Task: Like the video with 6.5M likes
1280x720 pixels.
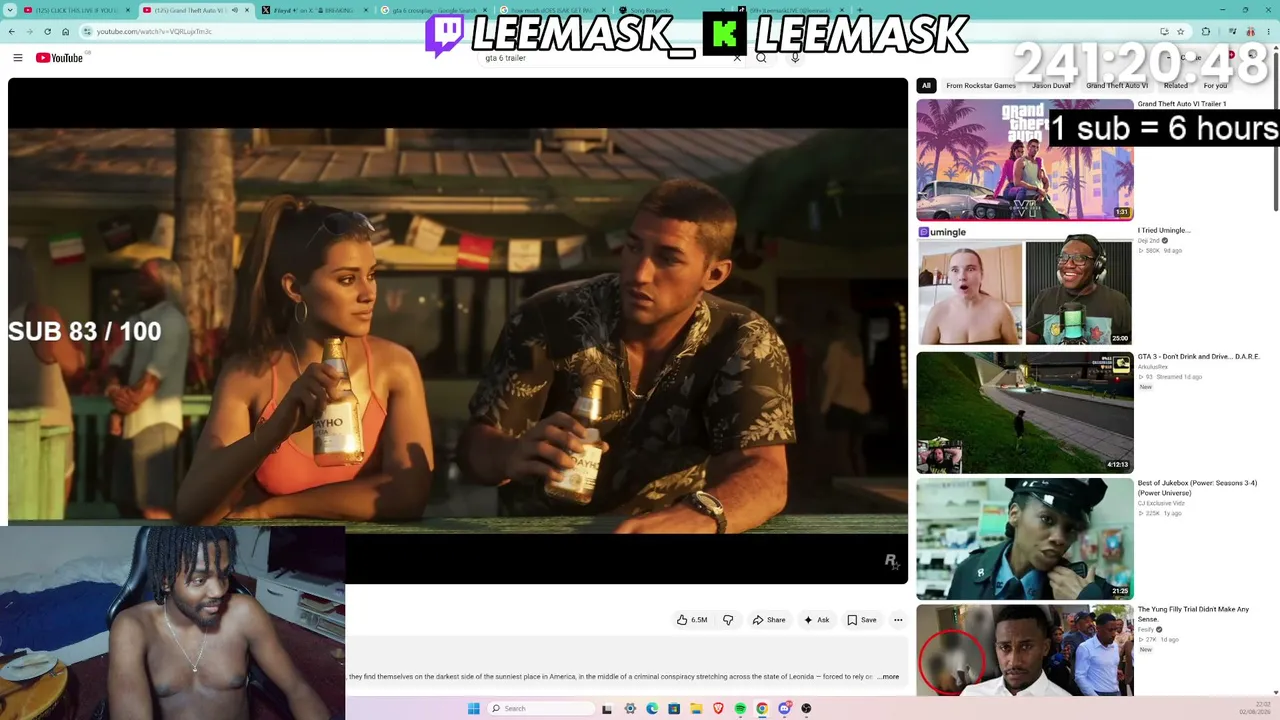Action: pos(692,620)
